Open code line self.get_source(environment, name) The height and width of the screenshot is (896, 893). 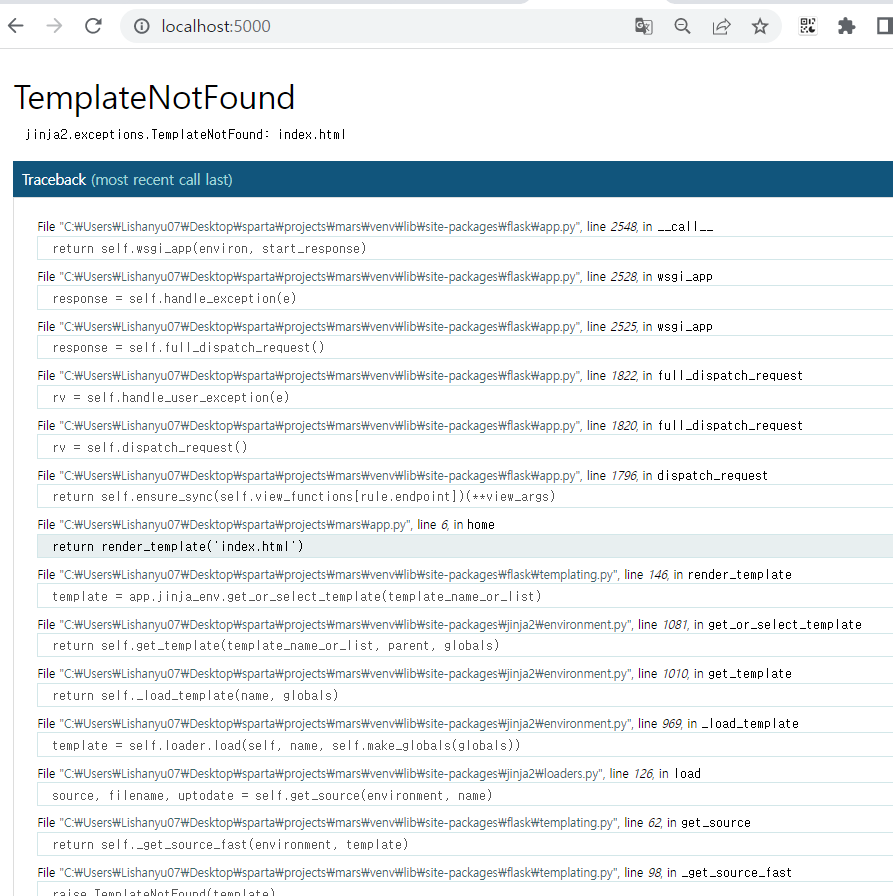[465, 795]
